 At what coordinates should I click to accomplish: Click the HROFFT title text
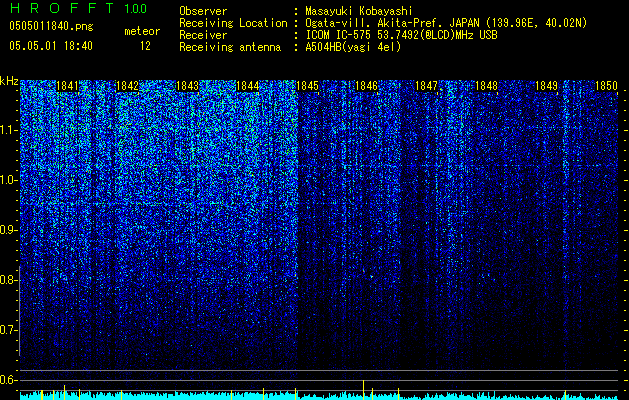coord(62,8)
